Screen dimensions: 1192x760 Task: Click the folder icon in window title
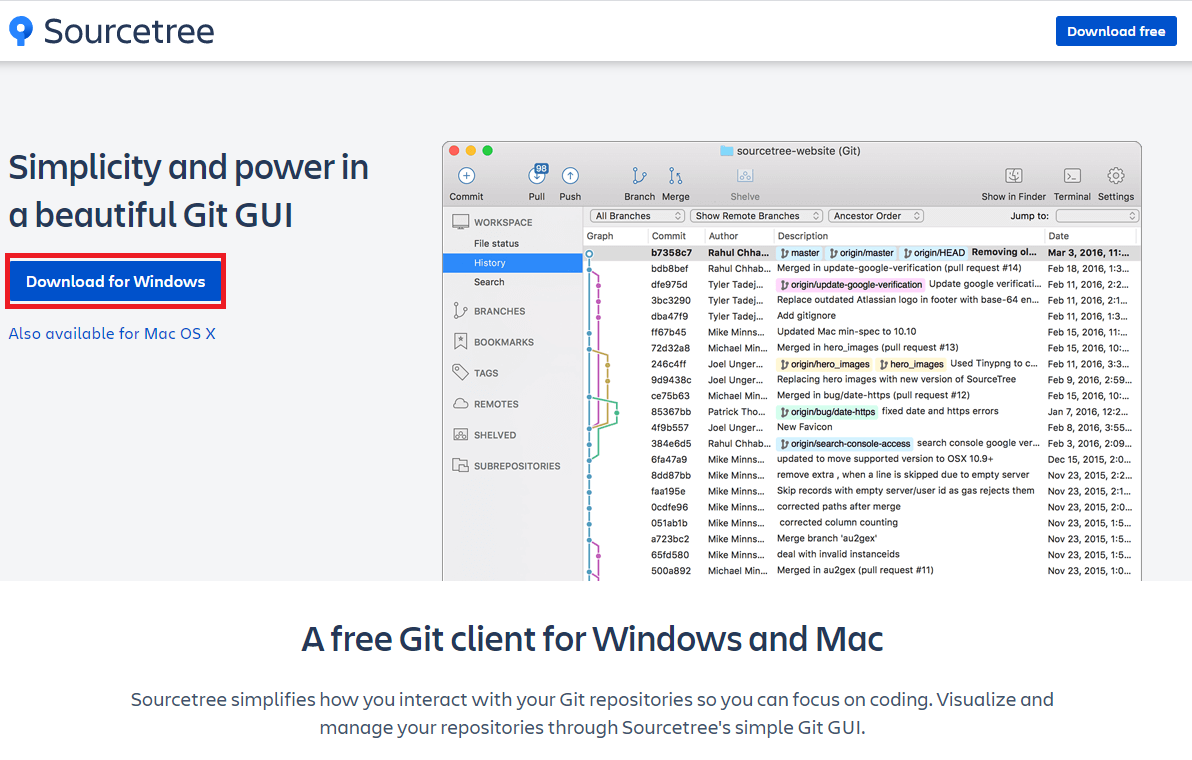tap(726, 150)
